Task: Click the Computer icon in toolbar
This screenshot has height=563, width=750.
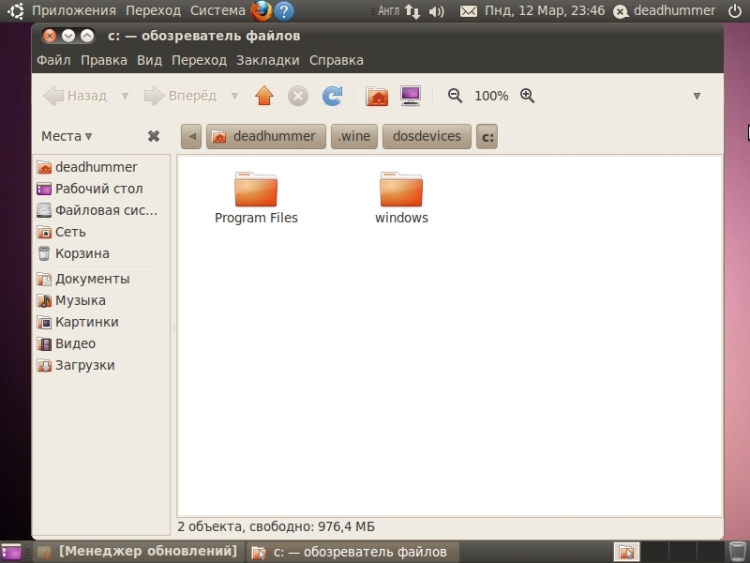Action: pyautogui.click(x=410, y=96)
